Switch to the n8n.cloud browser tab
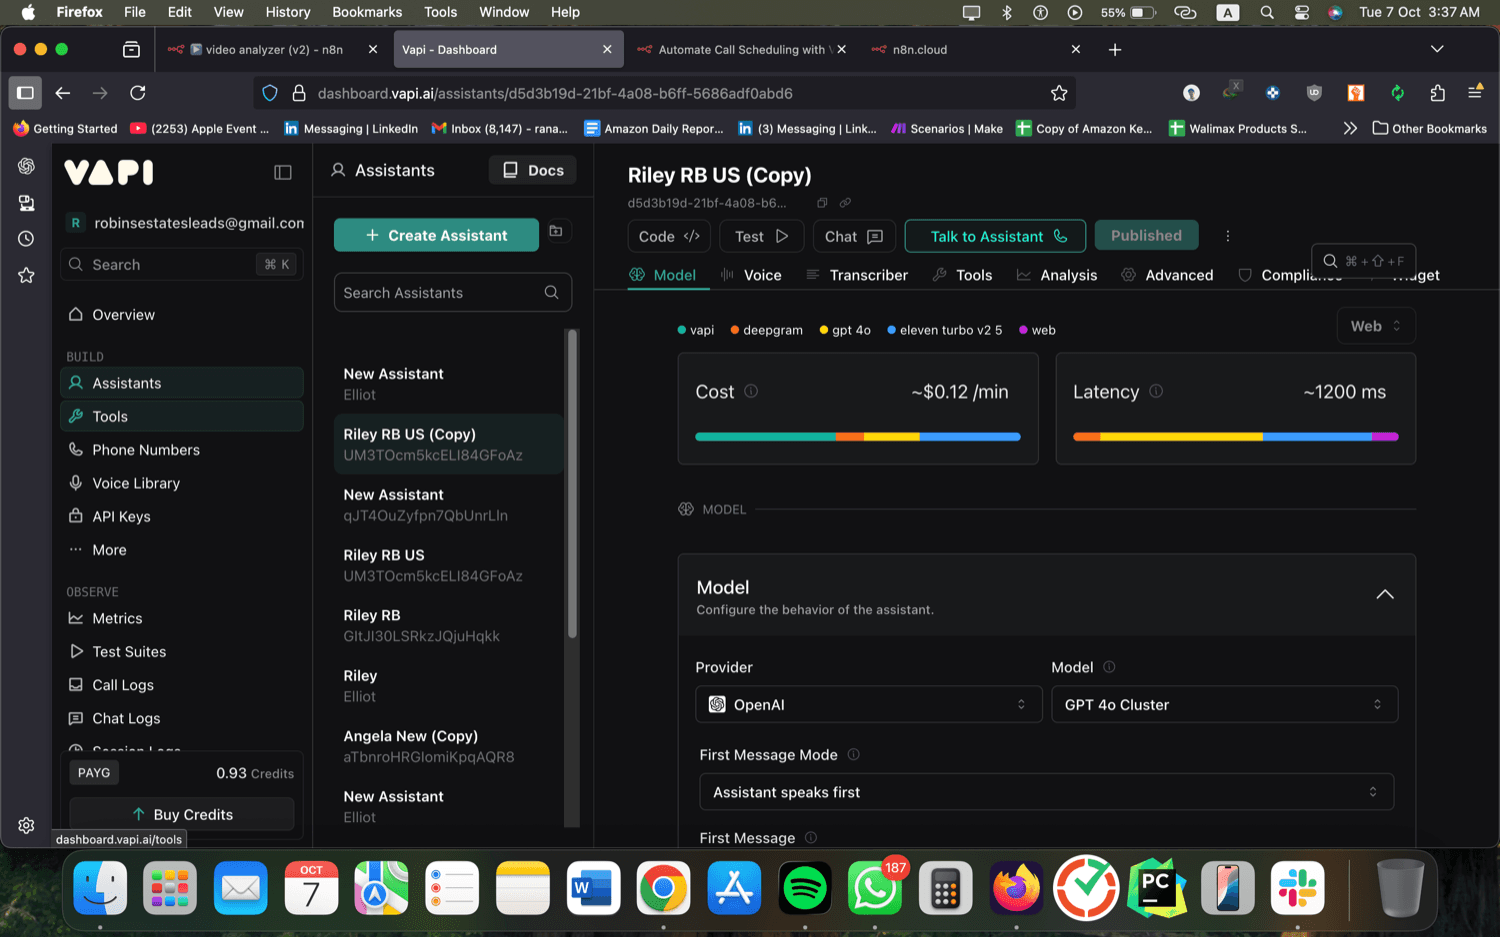The width and height of the screenshot is (1500, 937). point(976,49)
